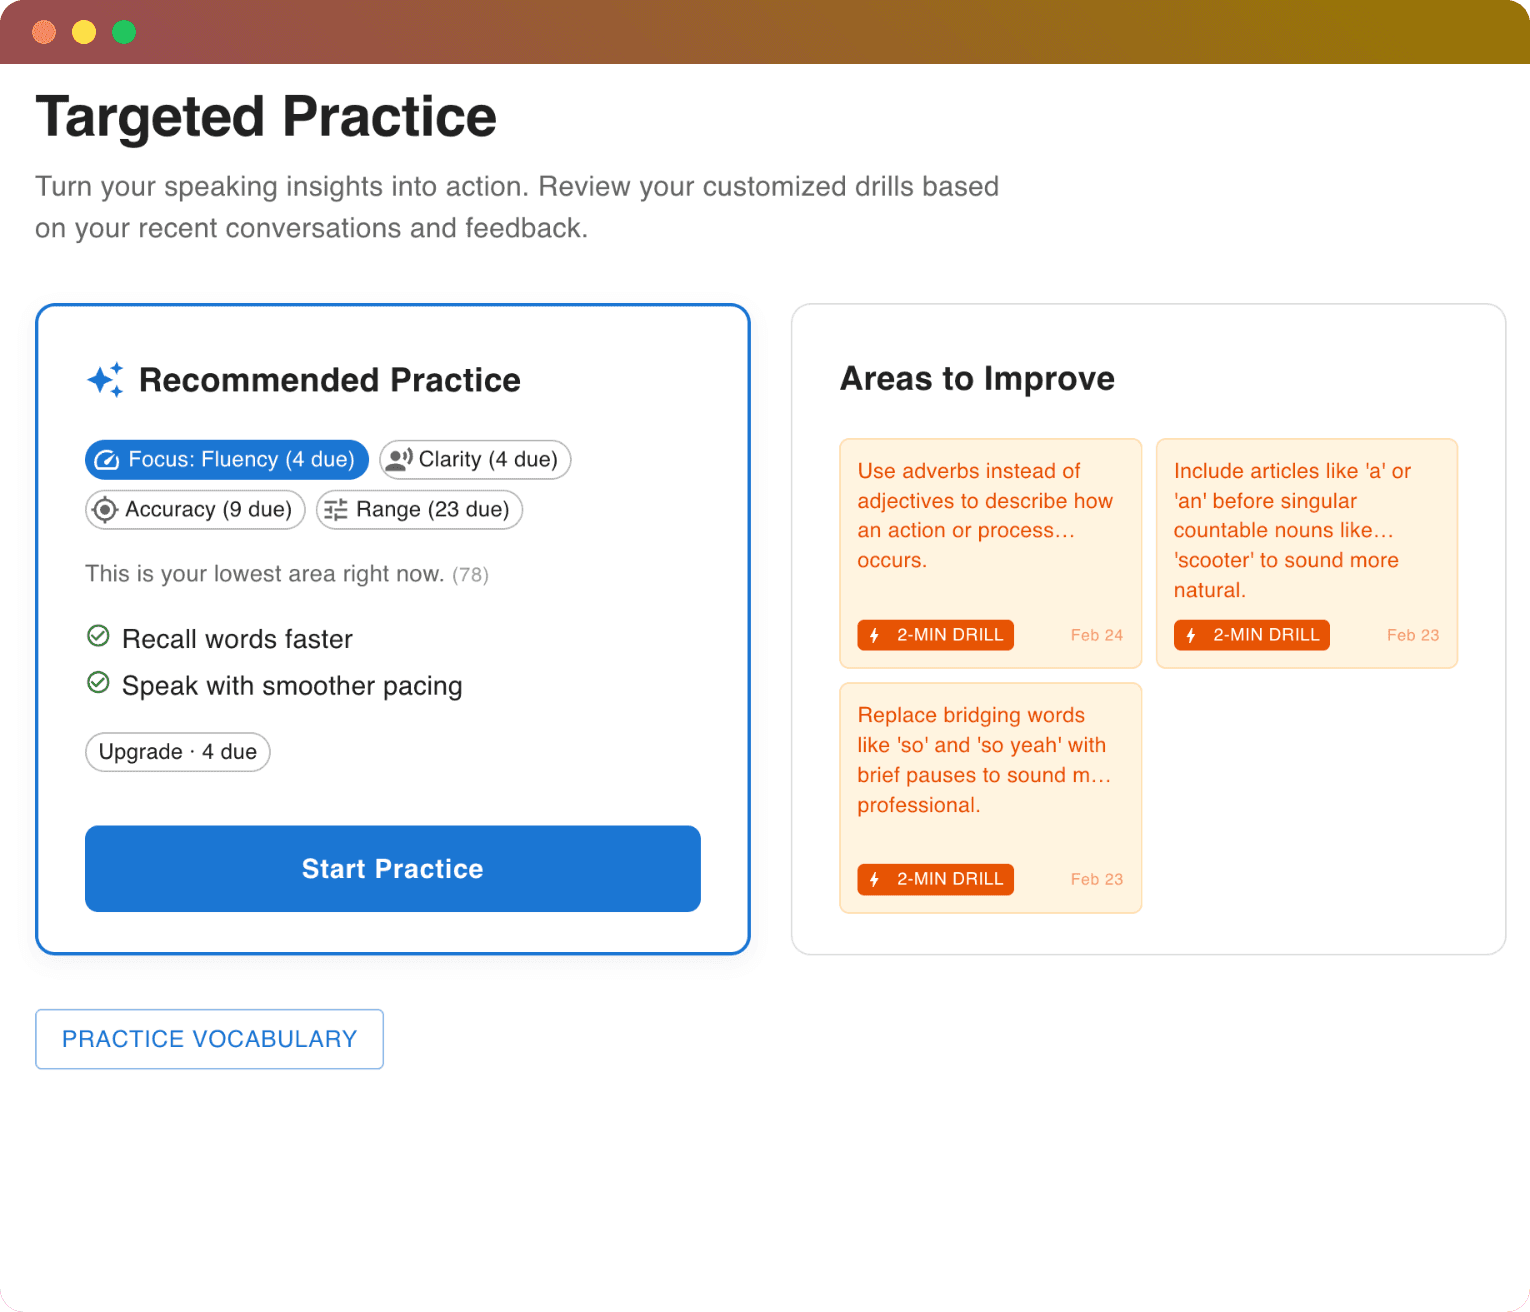Click the speaking-person icon in Clarity chip

(399, 459)
